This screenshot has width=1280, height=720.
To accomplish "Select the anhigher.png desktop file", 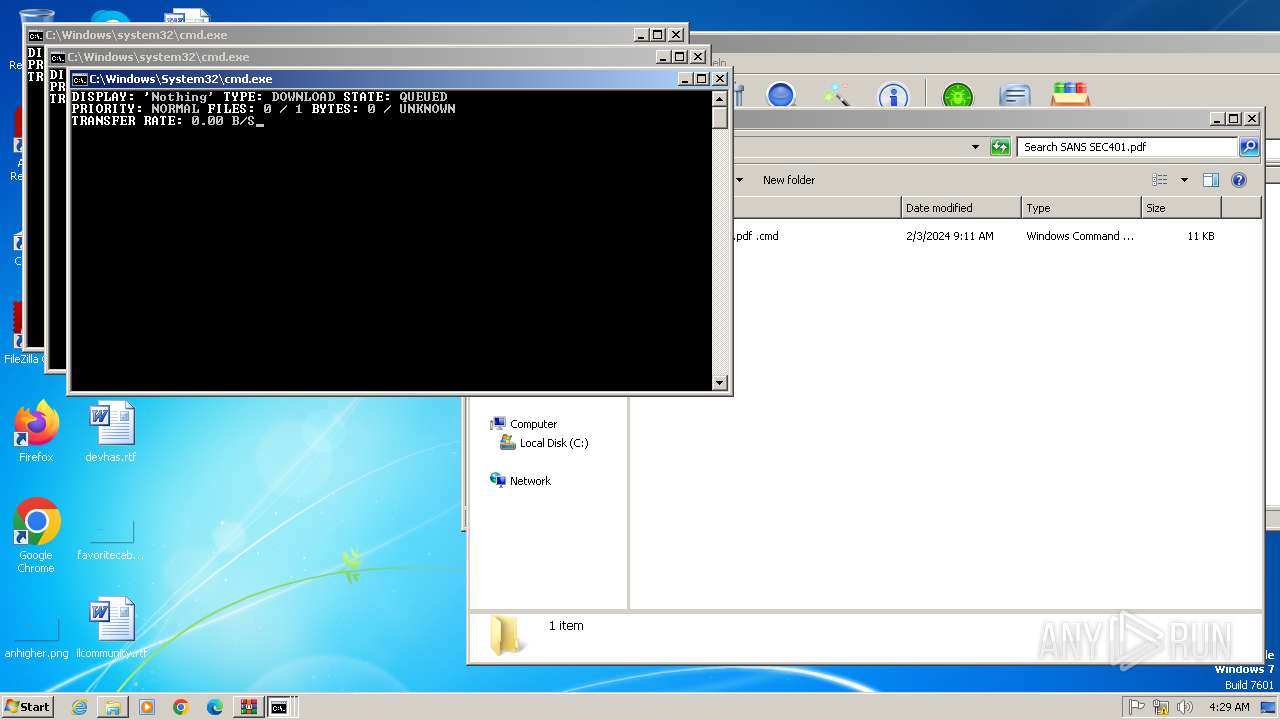I will 36,638.
